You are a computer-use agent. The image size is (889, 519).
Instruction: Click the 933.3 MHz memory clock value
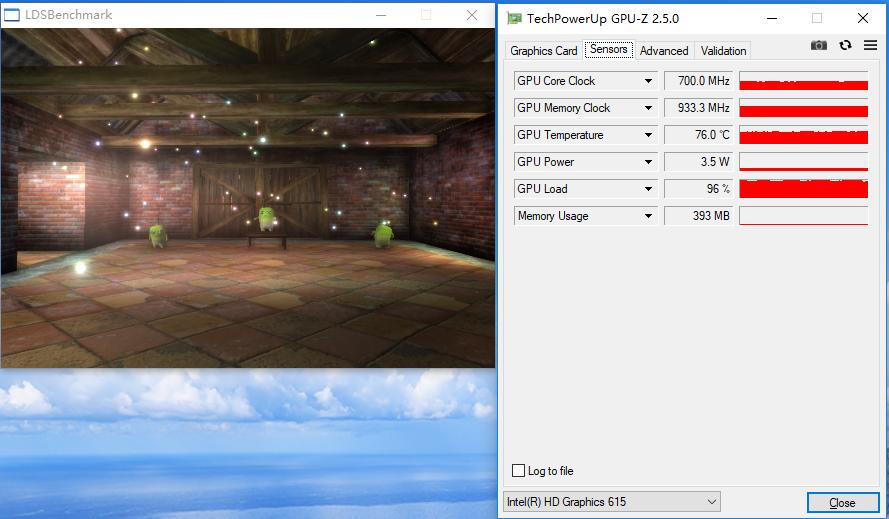coord(698,108)
